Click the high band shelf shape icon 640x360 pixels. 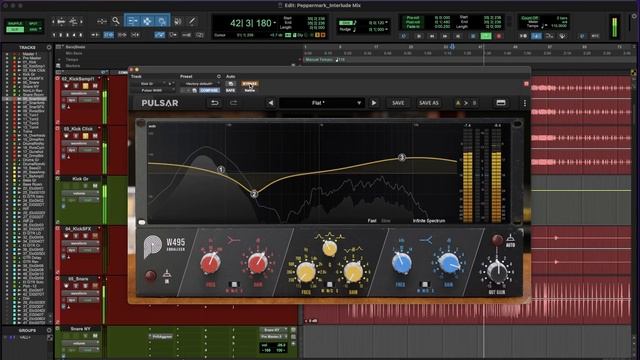click(x=426, y=240)
